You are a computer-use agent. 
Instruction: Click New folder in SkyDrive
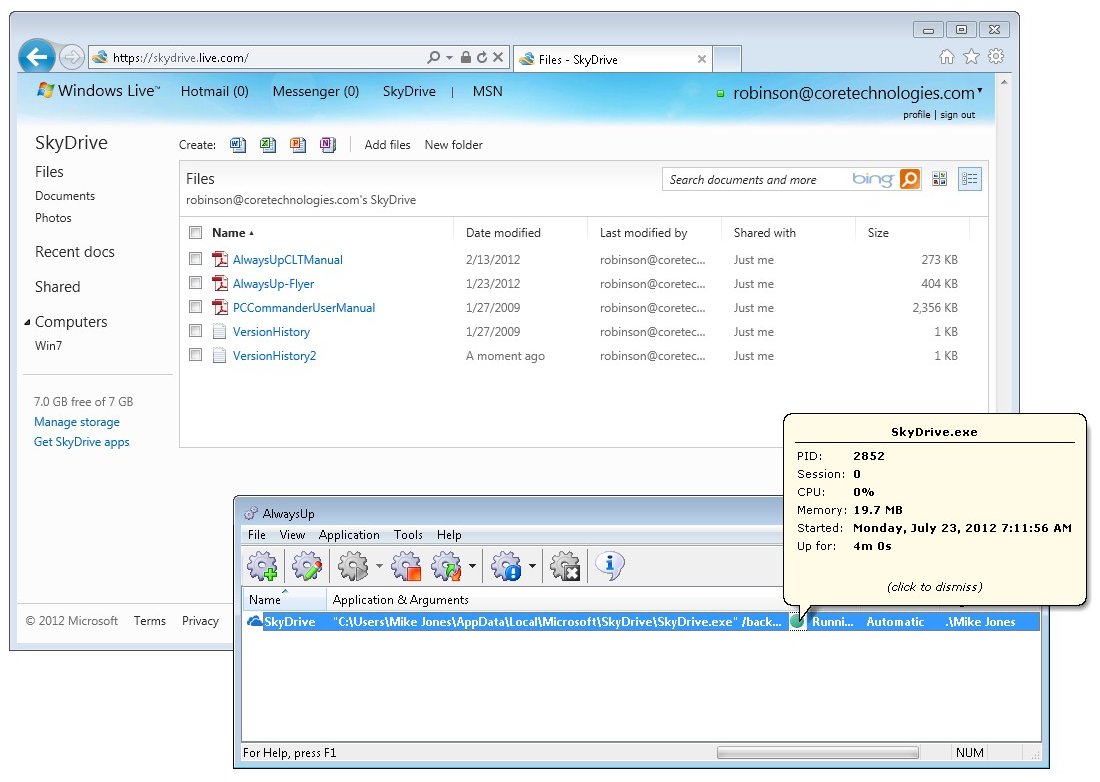pos(453,144)
